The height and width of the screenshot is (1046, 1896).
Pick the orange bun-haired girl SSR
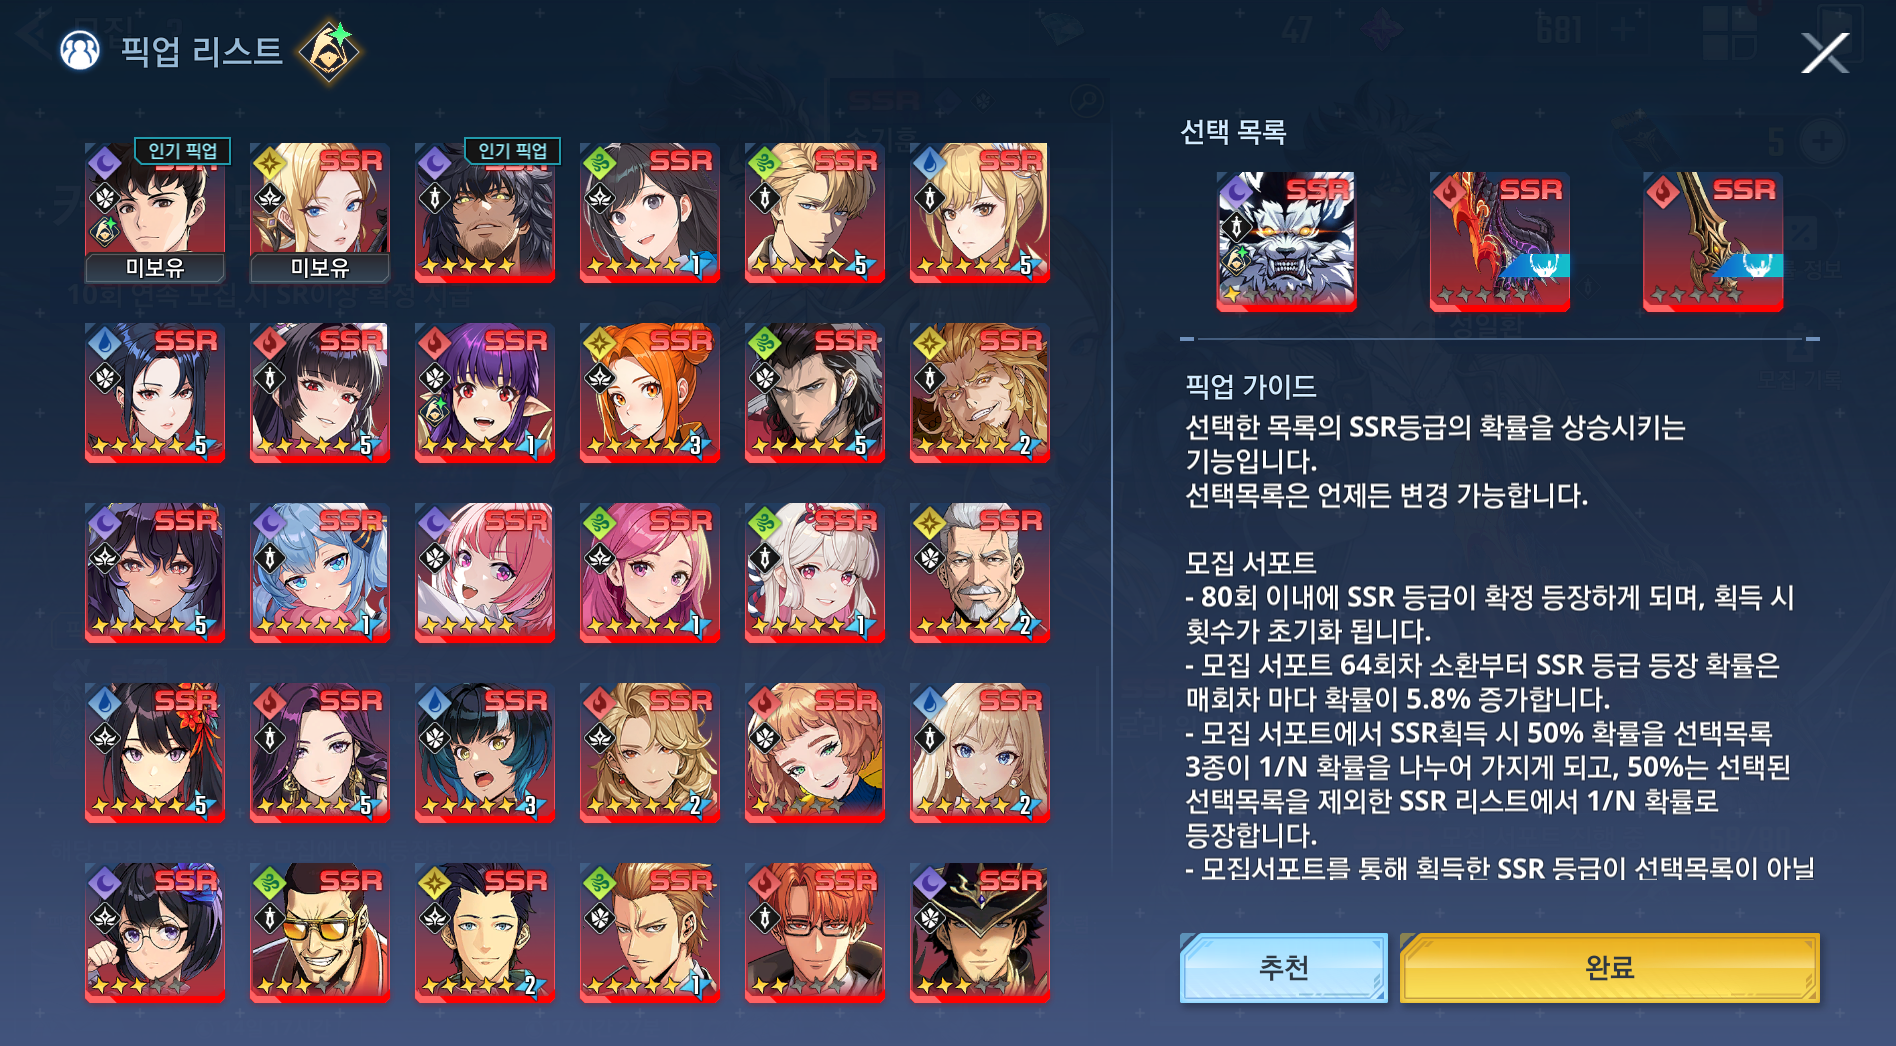pos(650,393)
